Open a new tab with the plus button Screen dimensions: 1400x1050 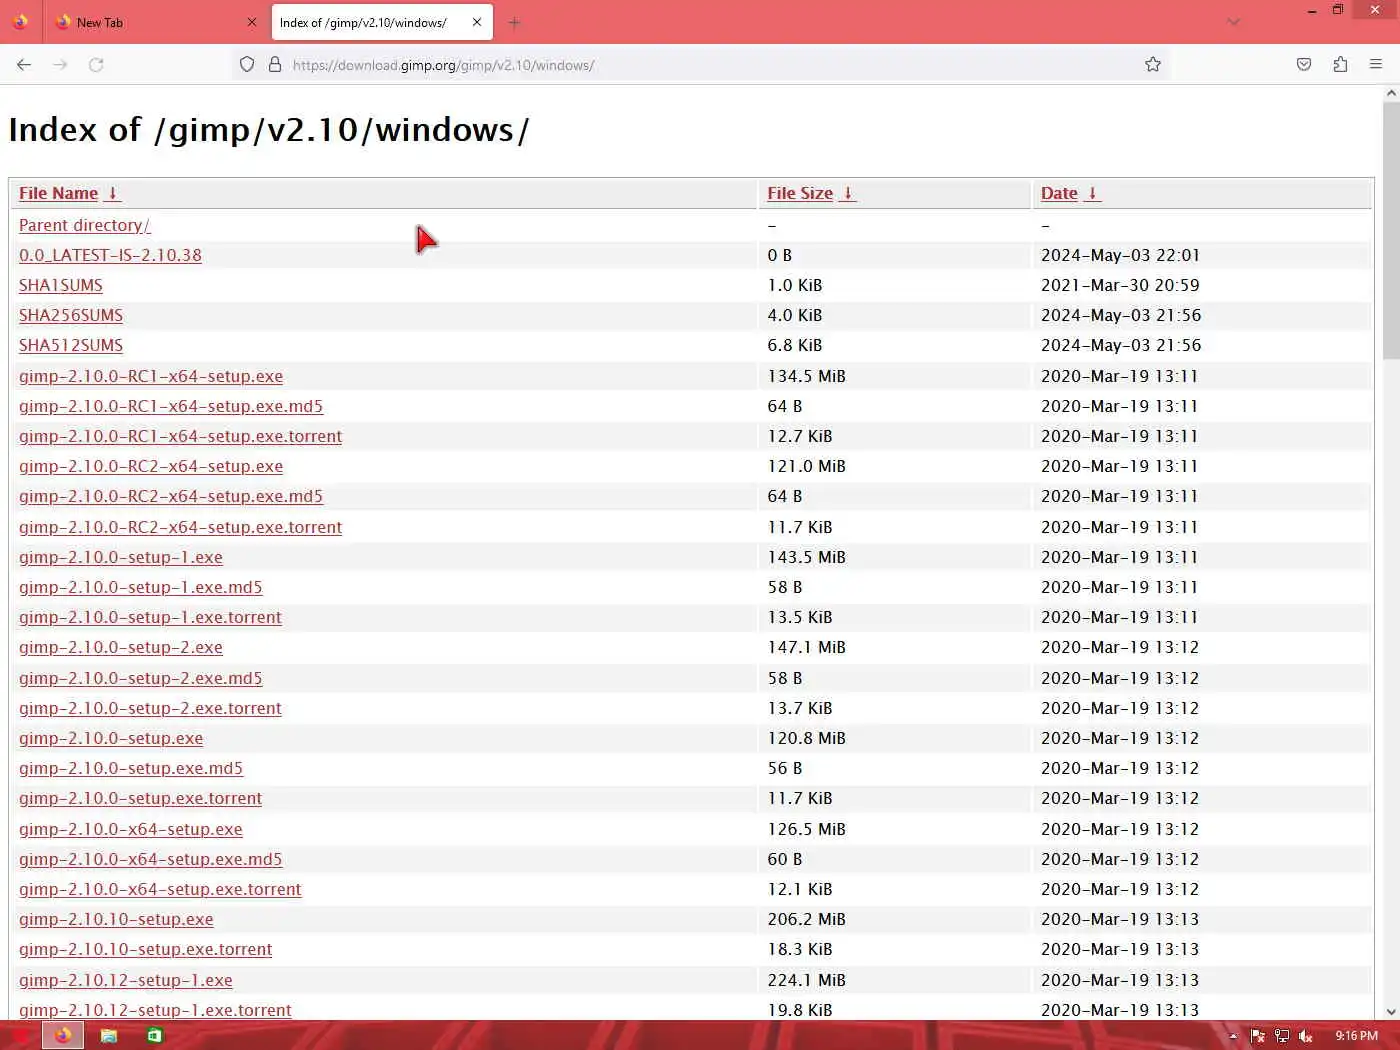click(x=514, y=22)
